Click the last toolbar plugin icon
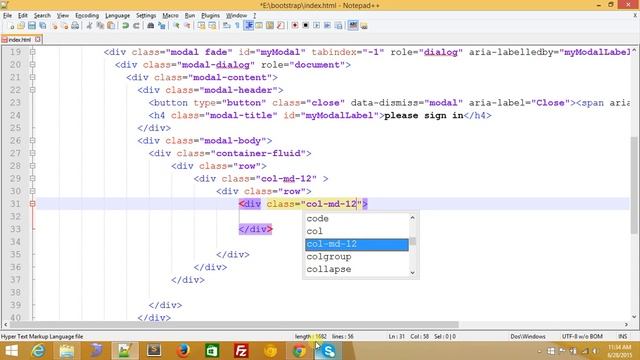The height and width of the screenshot is (360, 640). tap(364, 26)
